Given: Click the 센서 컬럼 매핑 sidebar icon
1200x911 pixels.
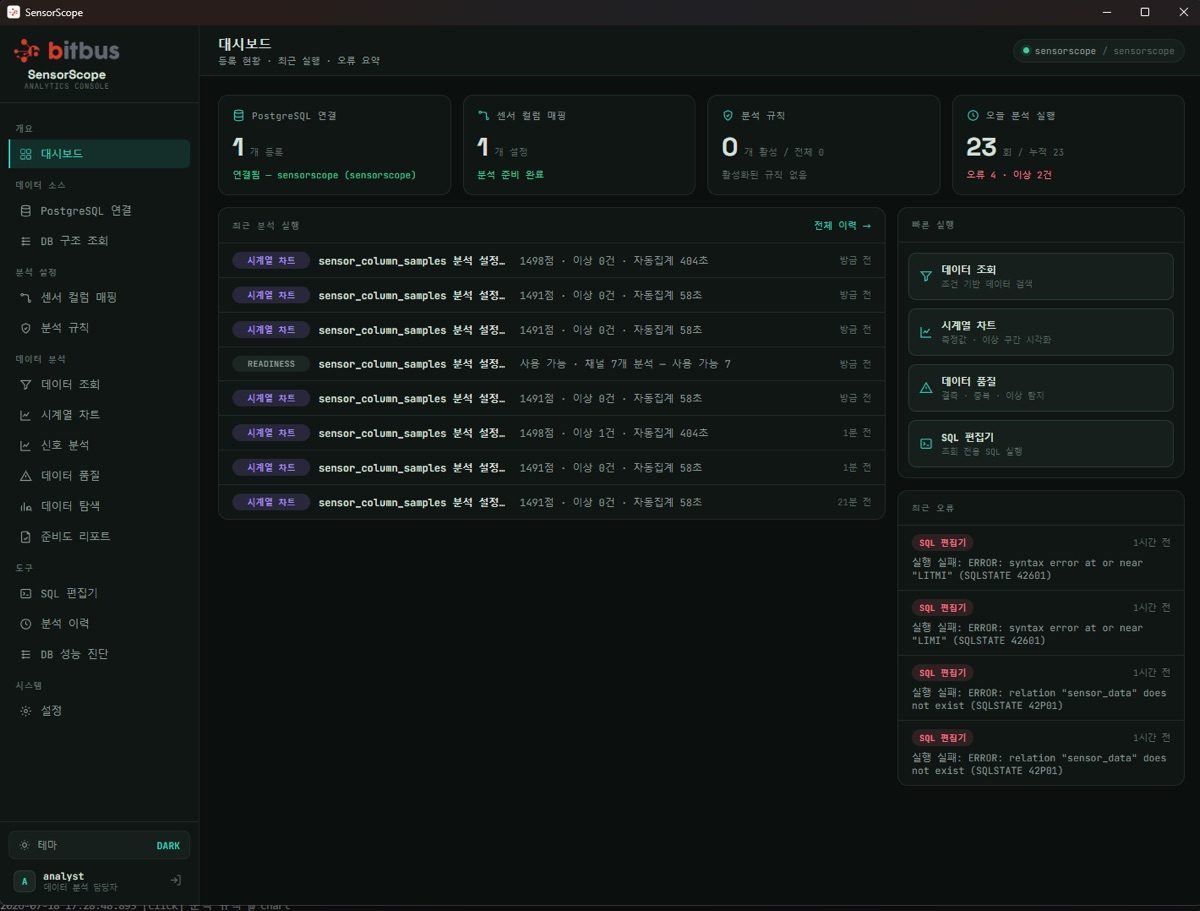Looking at the screenshot, I should pos(25,298).
